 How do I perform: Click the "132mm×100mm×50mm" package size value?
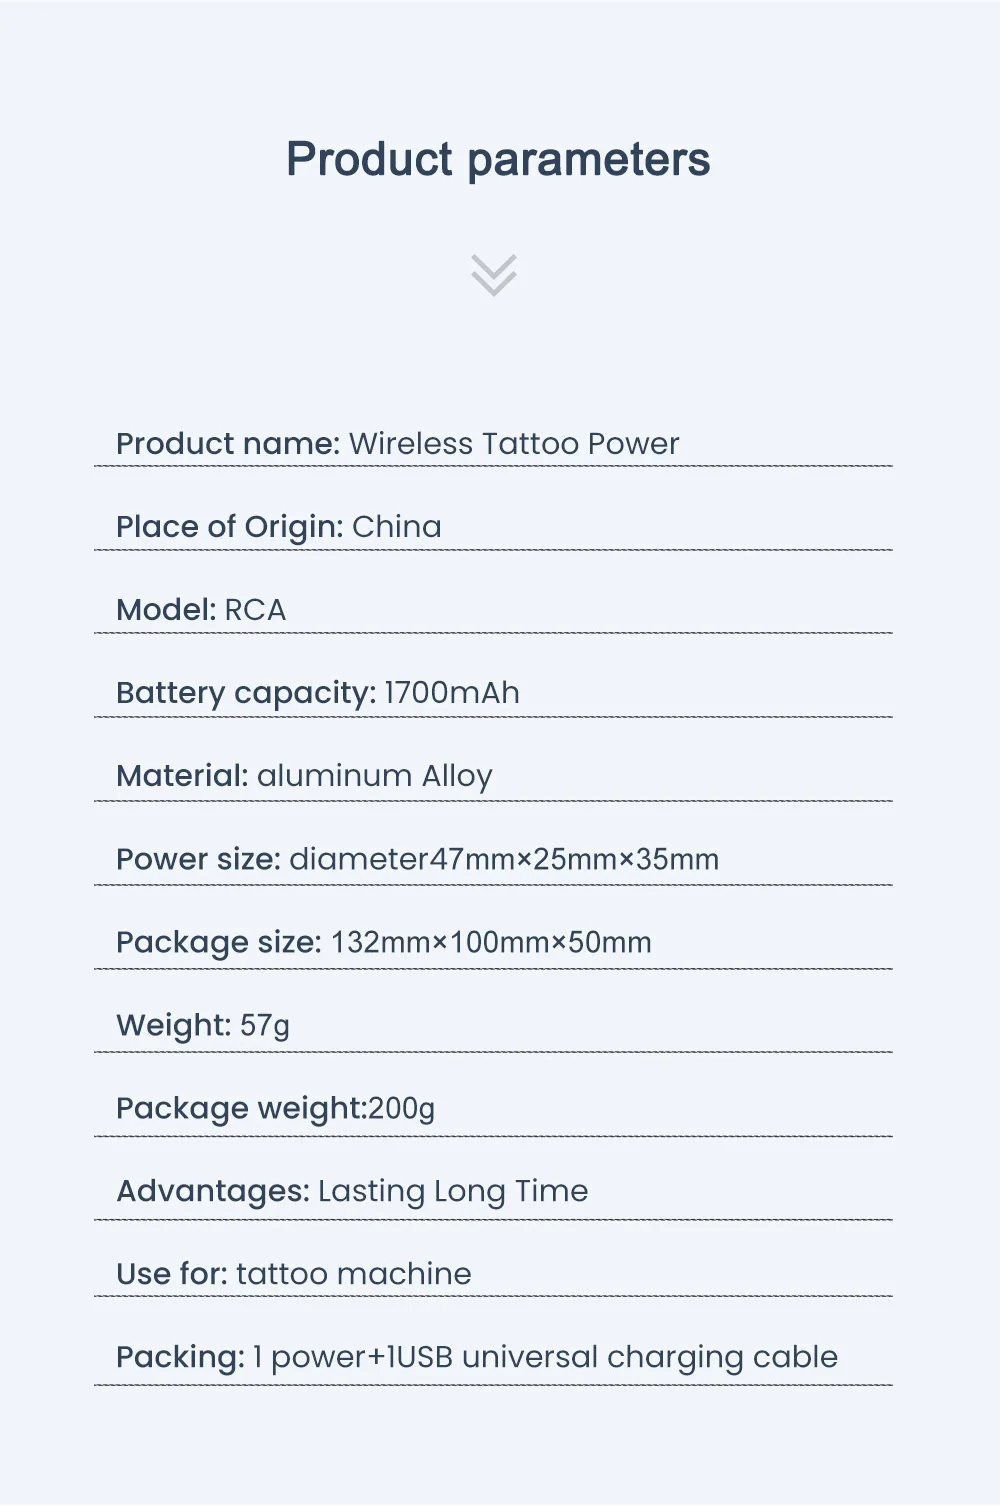coord(491,942)
